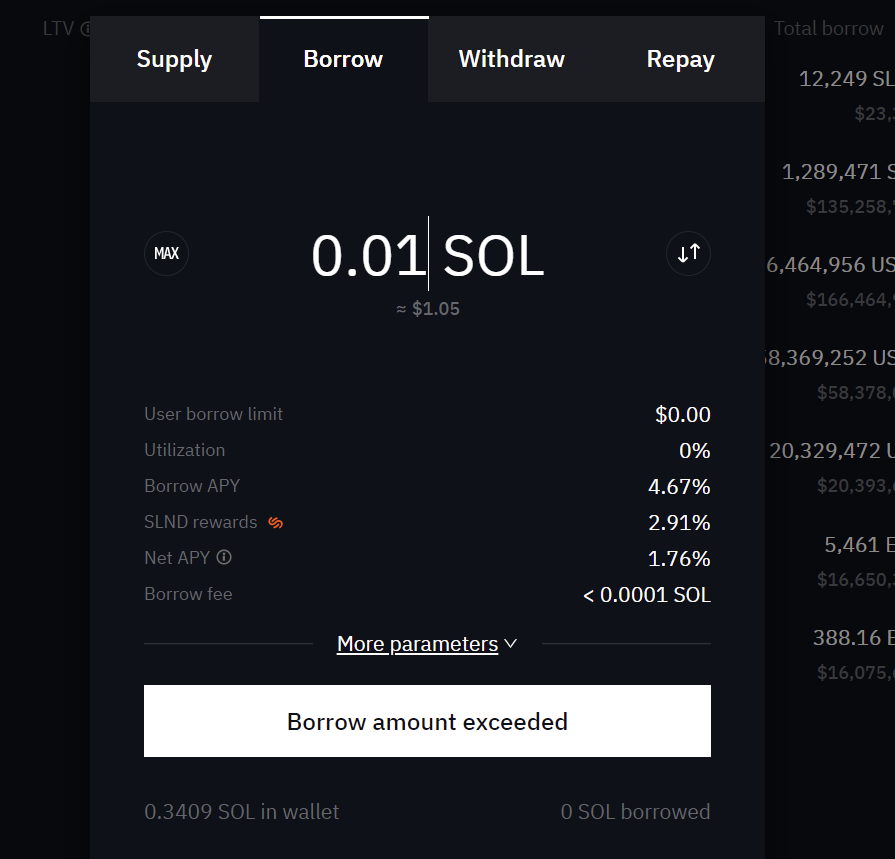The width and height of the screenshot is (895, 859).
Task: Click the info icon next to LTV
Action: [86, 29]
